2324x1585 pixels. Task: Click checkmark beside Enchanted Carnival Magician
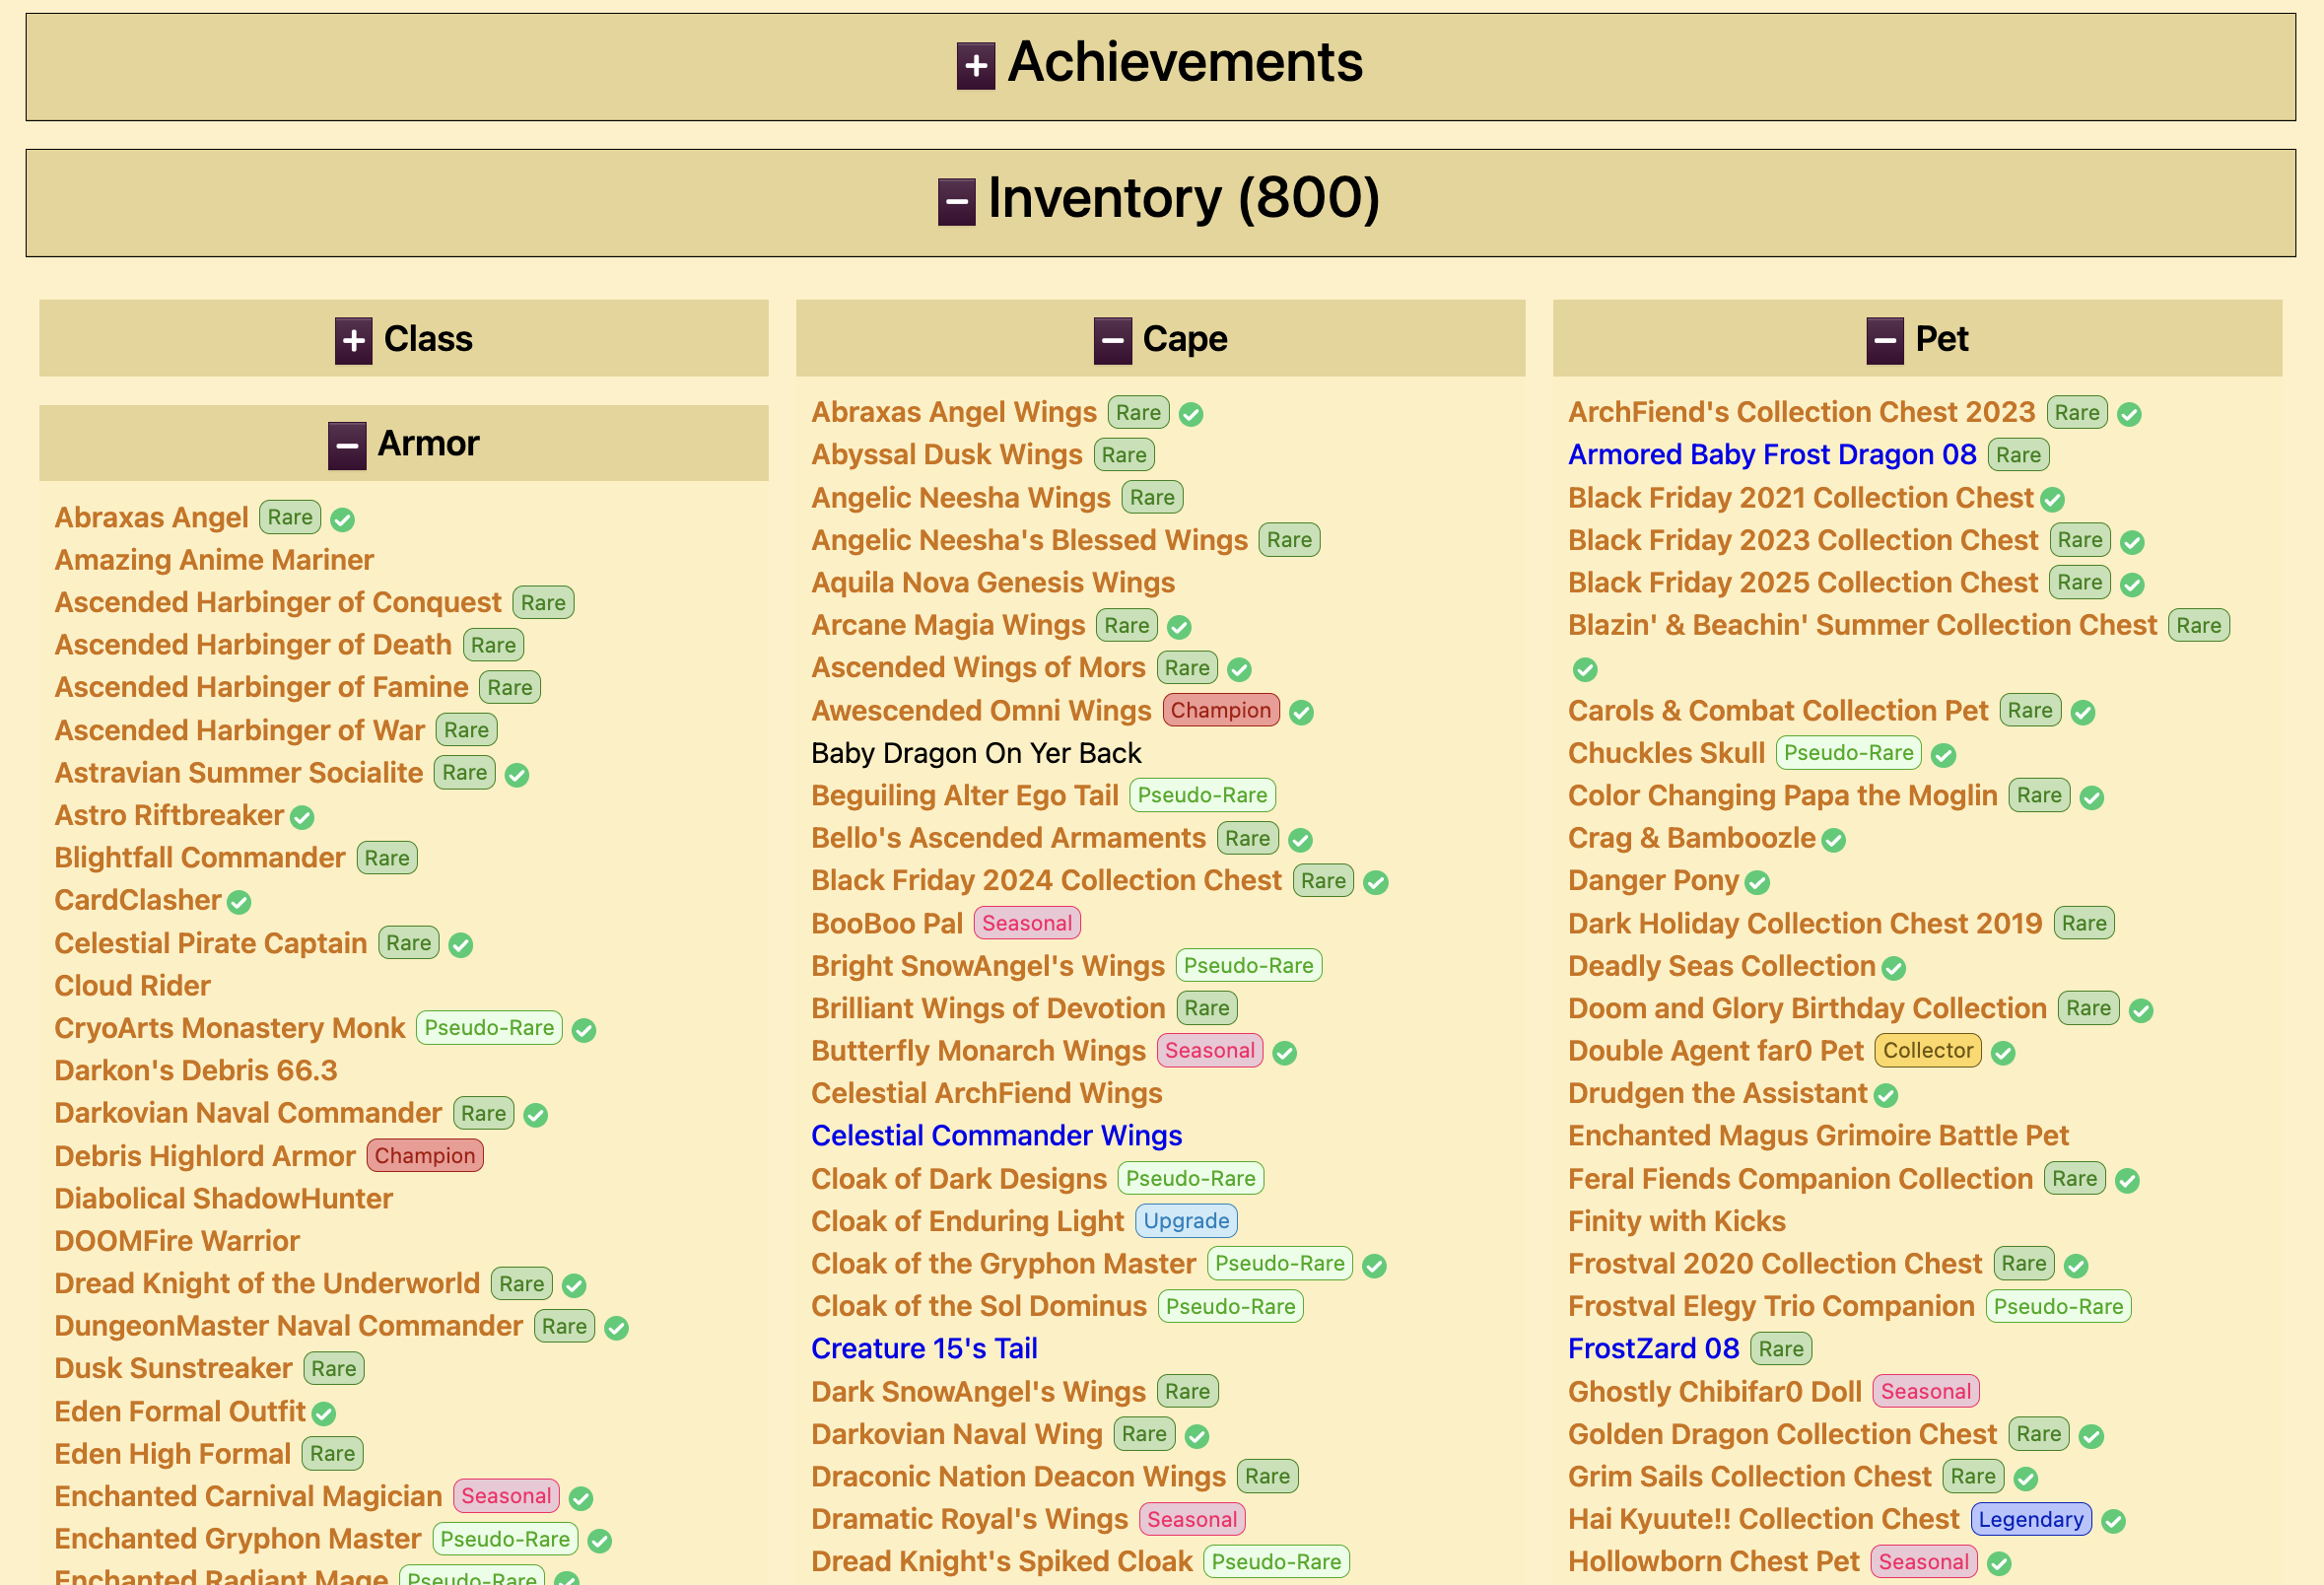tap(581, 1499)
